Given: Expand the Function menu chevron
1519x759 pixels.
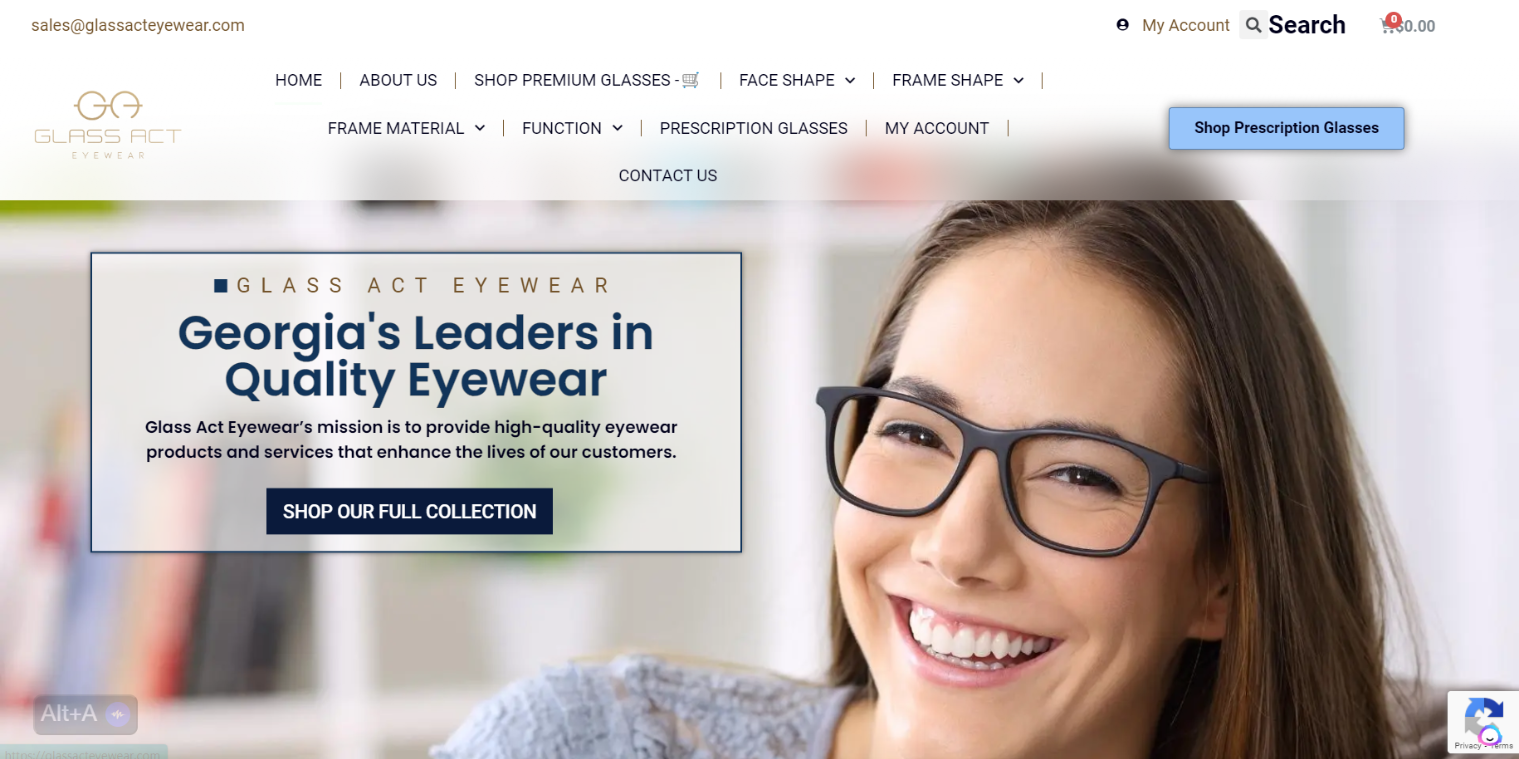Looking at the screenshot, I should (x=617, y=128).
